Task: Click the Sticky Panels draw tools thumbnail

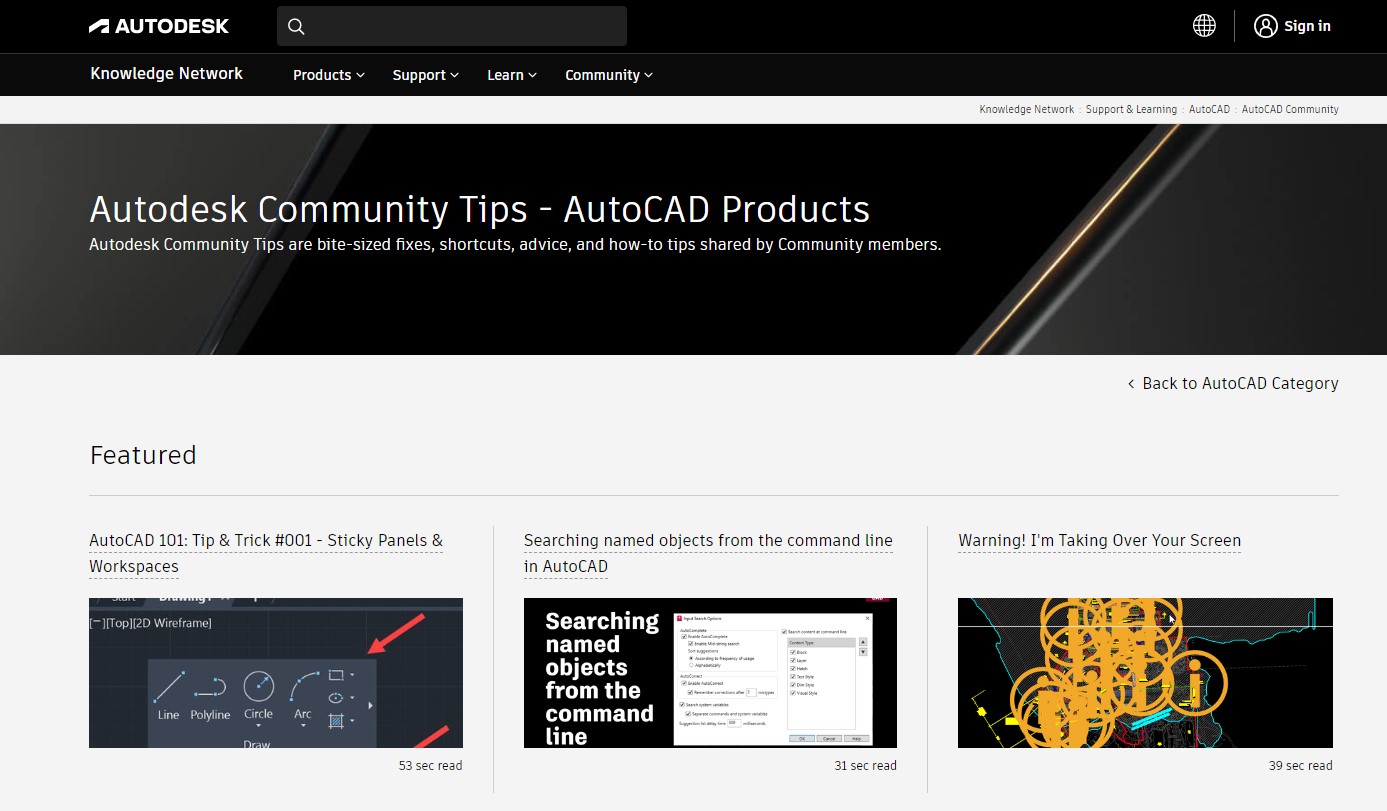Action: coord(276,673)
